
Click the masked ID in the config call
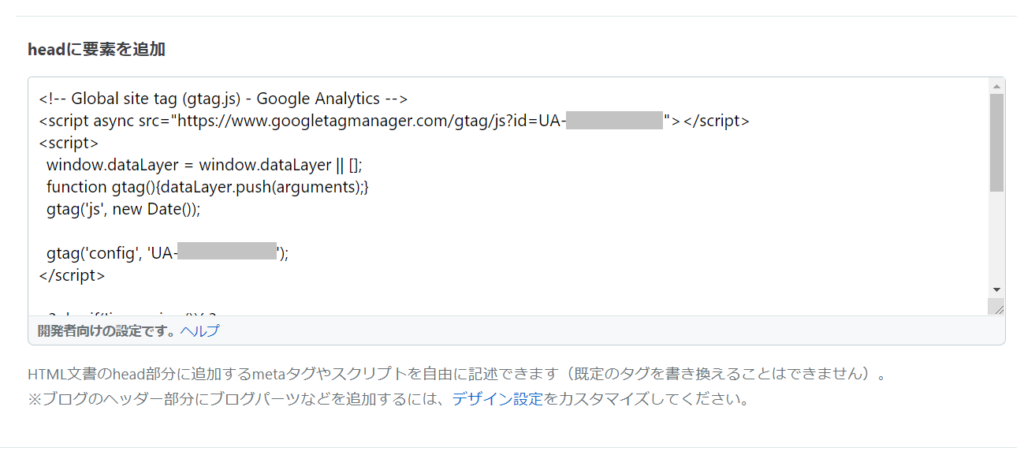(x=227, y=253)
